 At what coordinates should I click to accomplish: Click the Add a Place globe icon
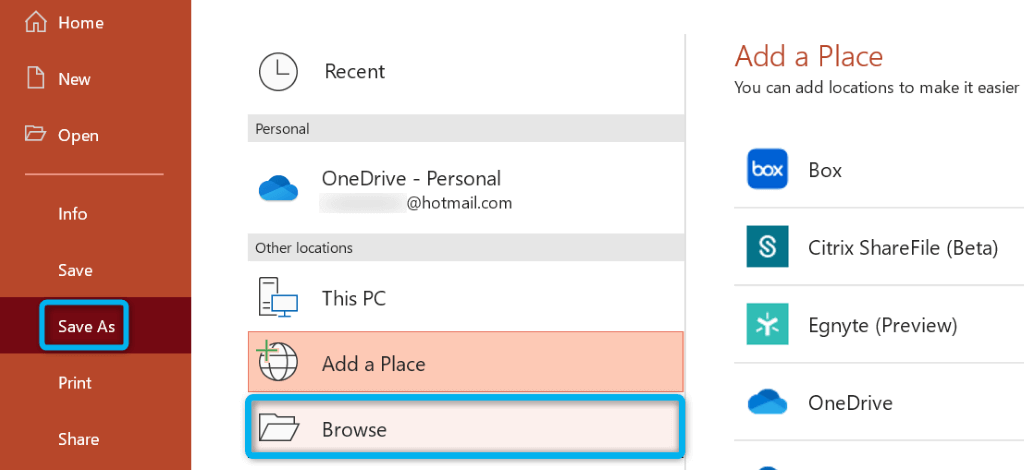click(279, 363)
